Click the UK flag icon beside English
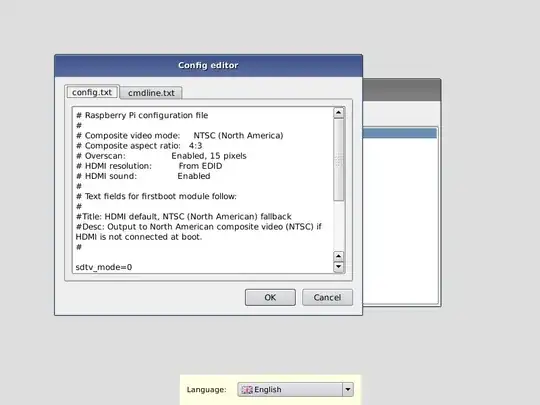This screenshot has width=540, height=405. 247,390
